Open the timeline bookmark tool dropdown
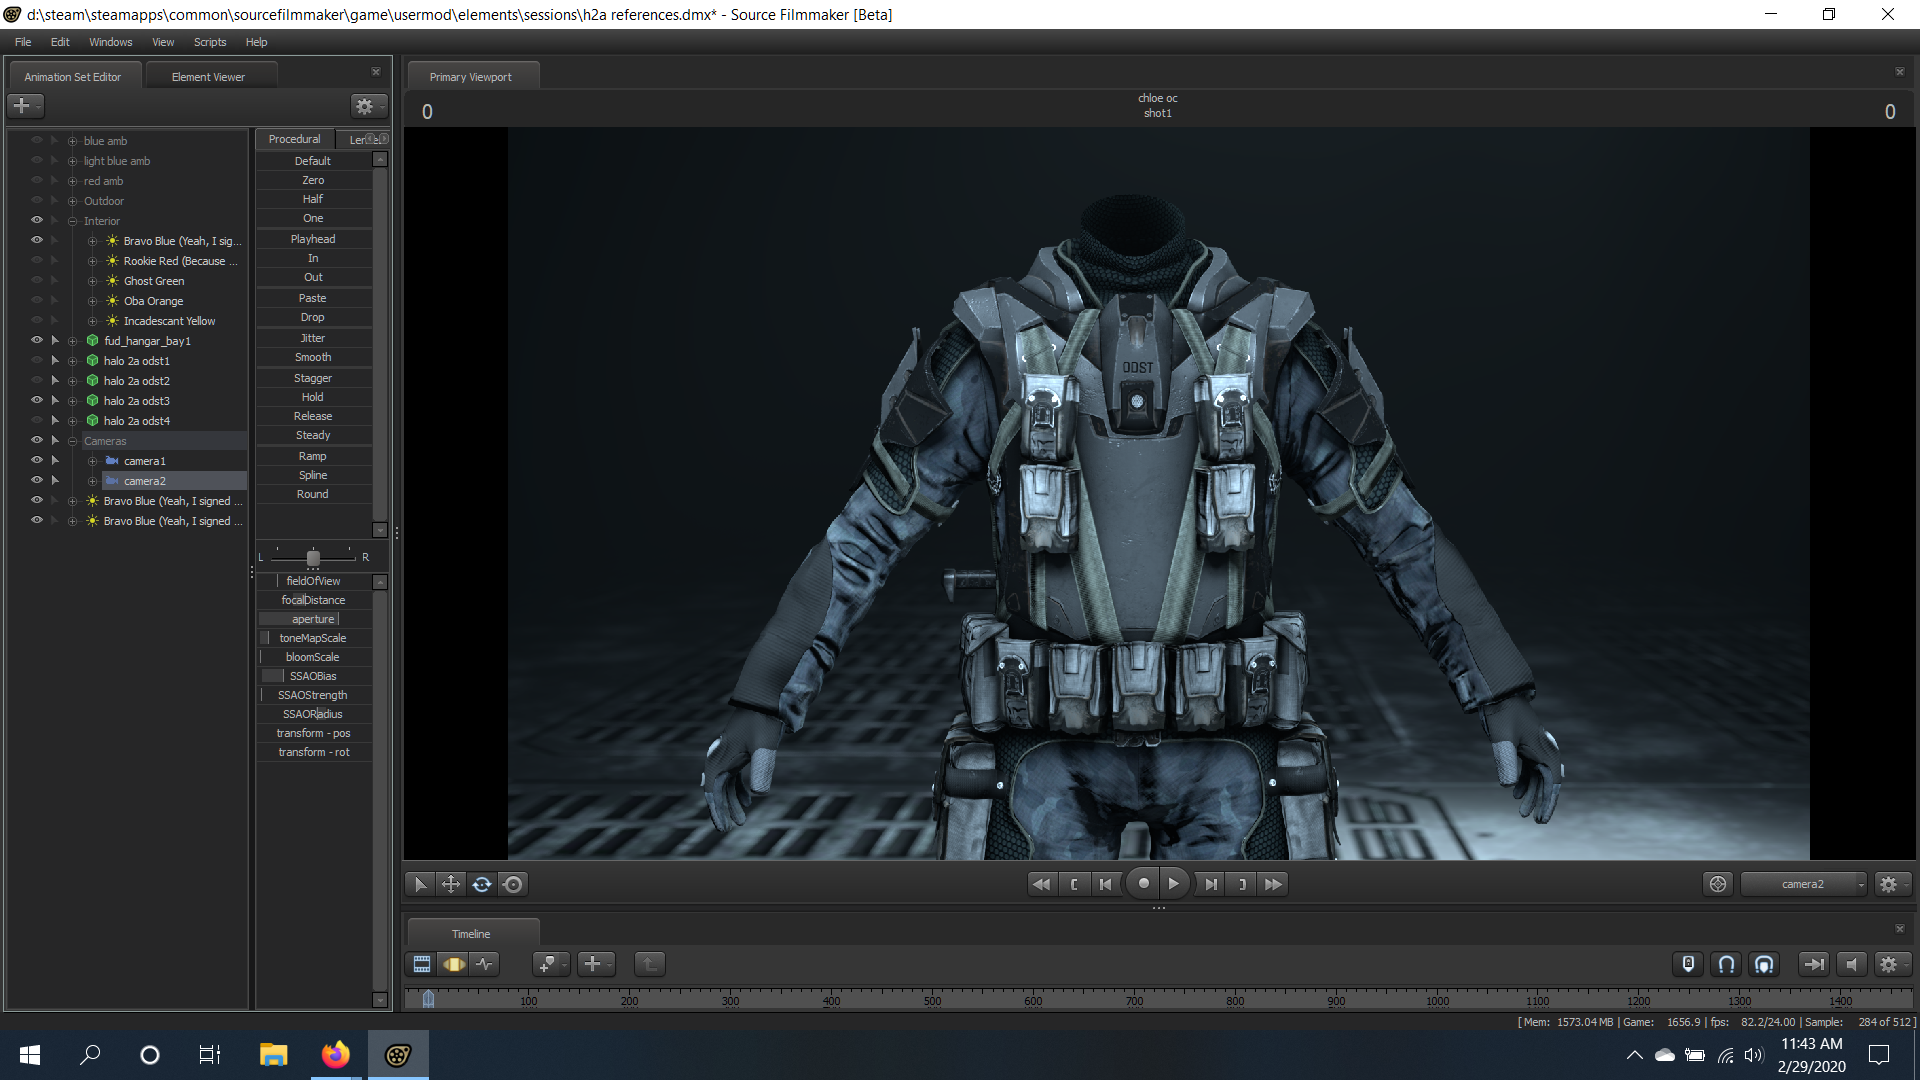Screen dimensions: 1920x1080 pyautogui.click(x=550, y=964)
